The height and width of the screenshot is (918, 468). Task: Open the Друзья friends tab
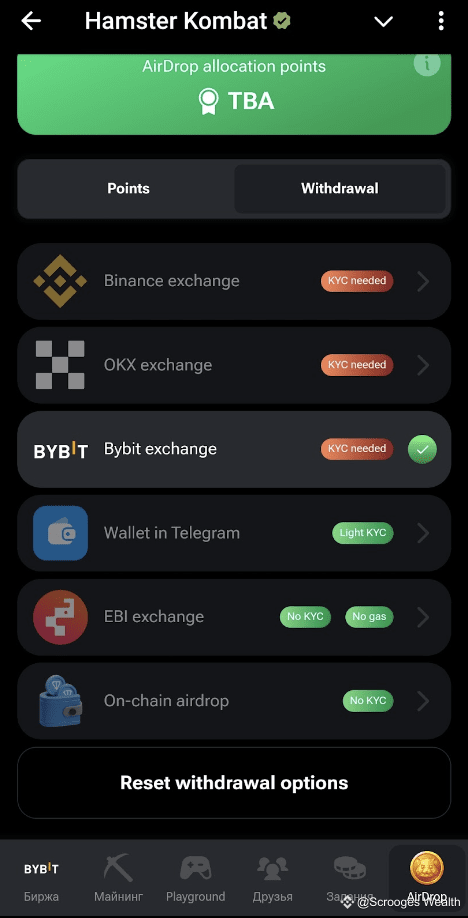[x=272, y=877]
